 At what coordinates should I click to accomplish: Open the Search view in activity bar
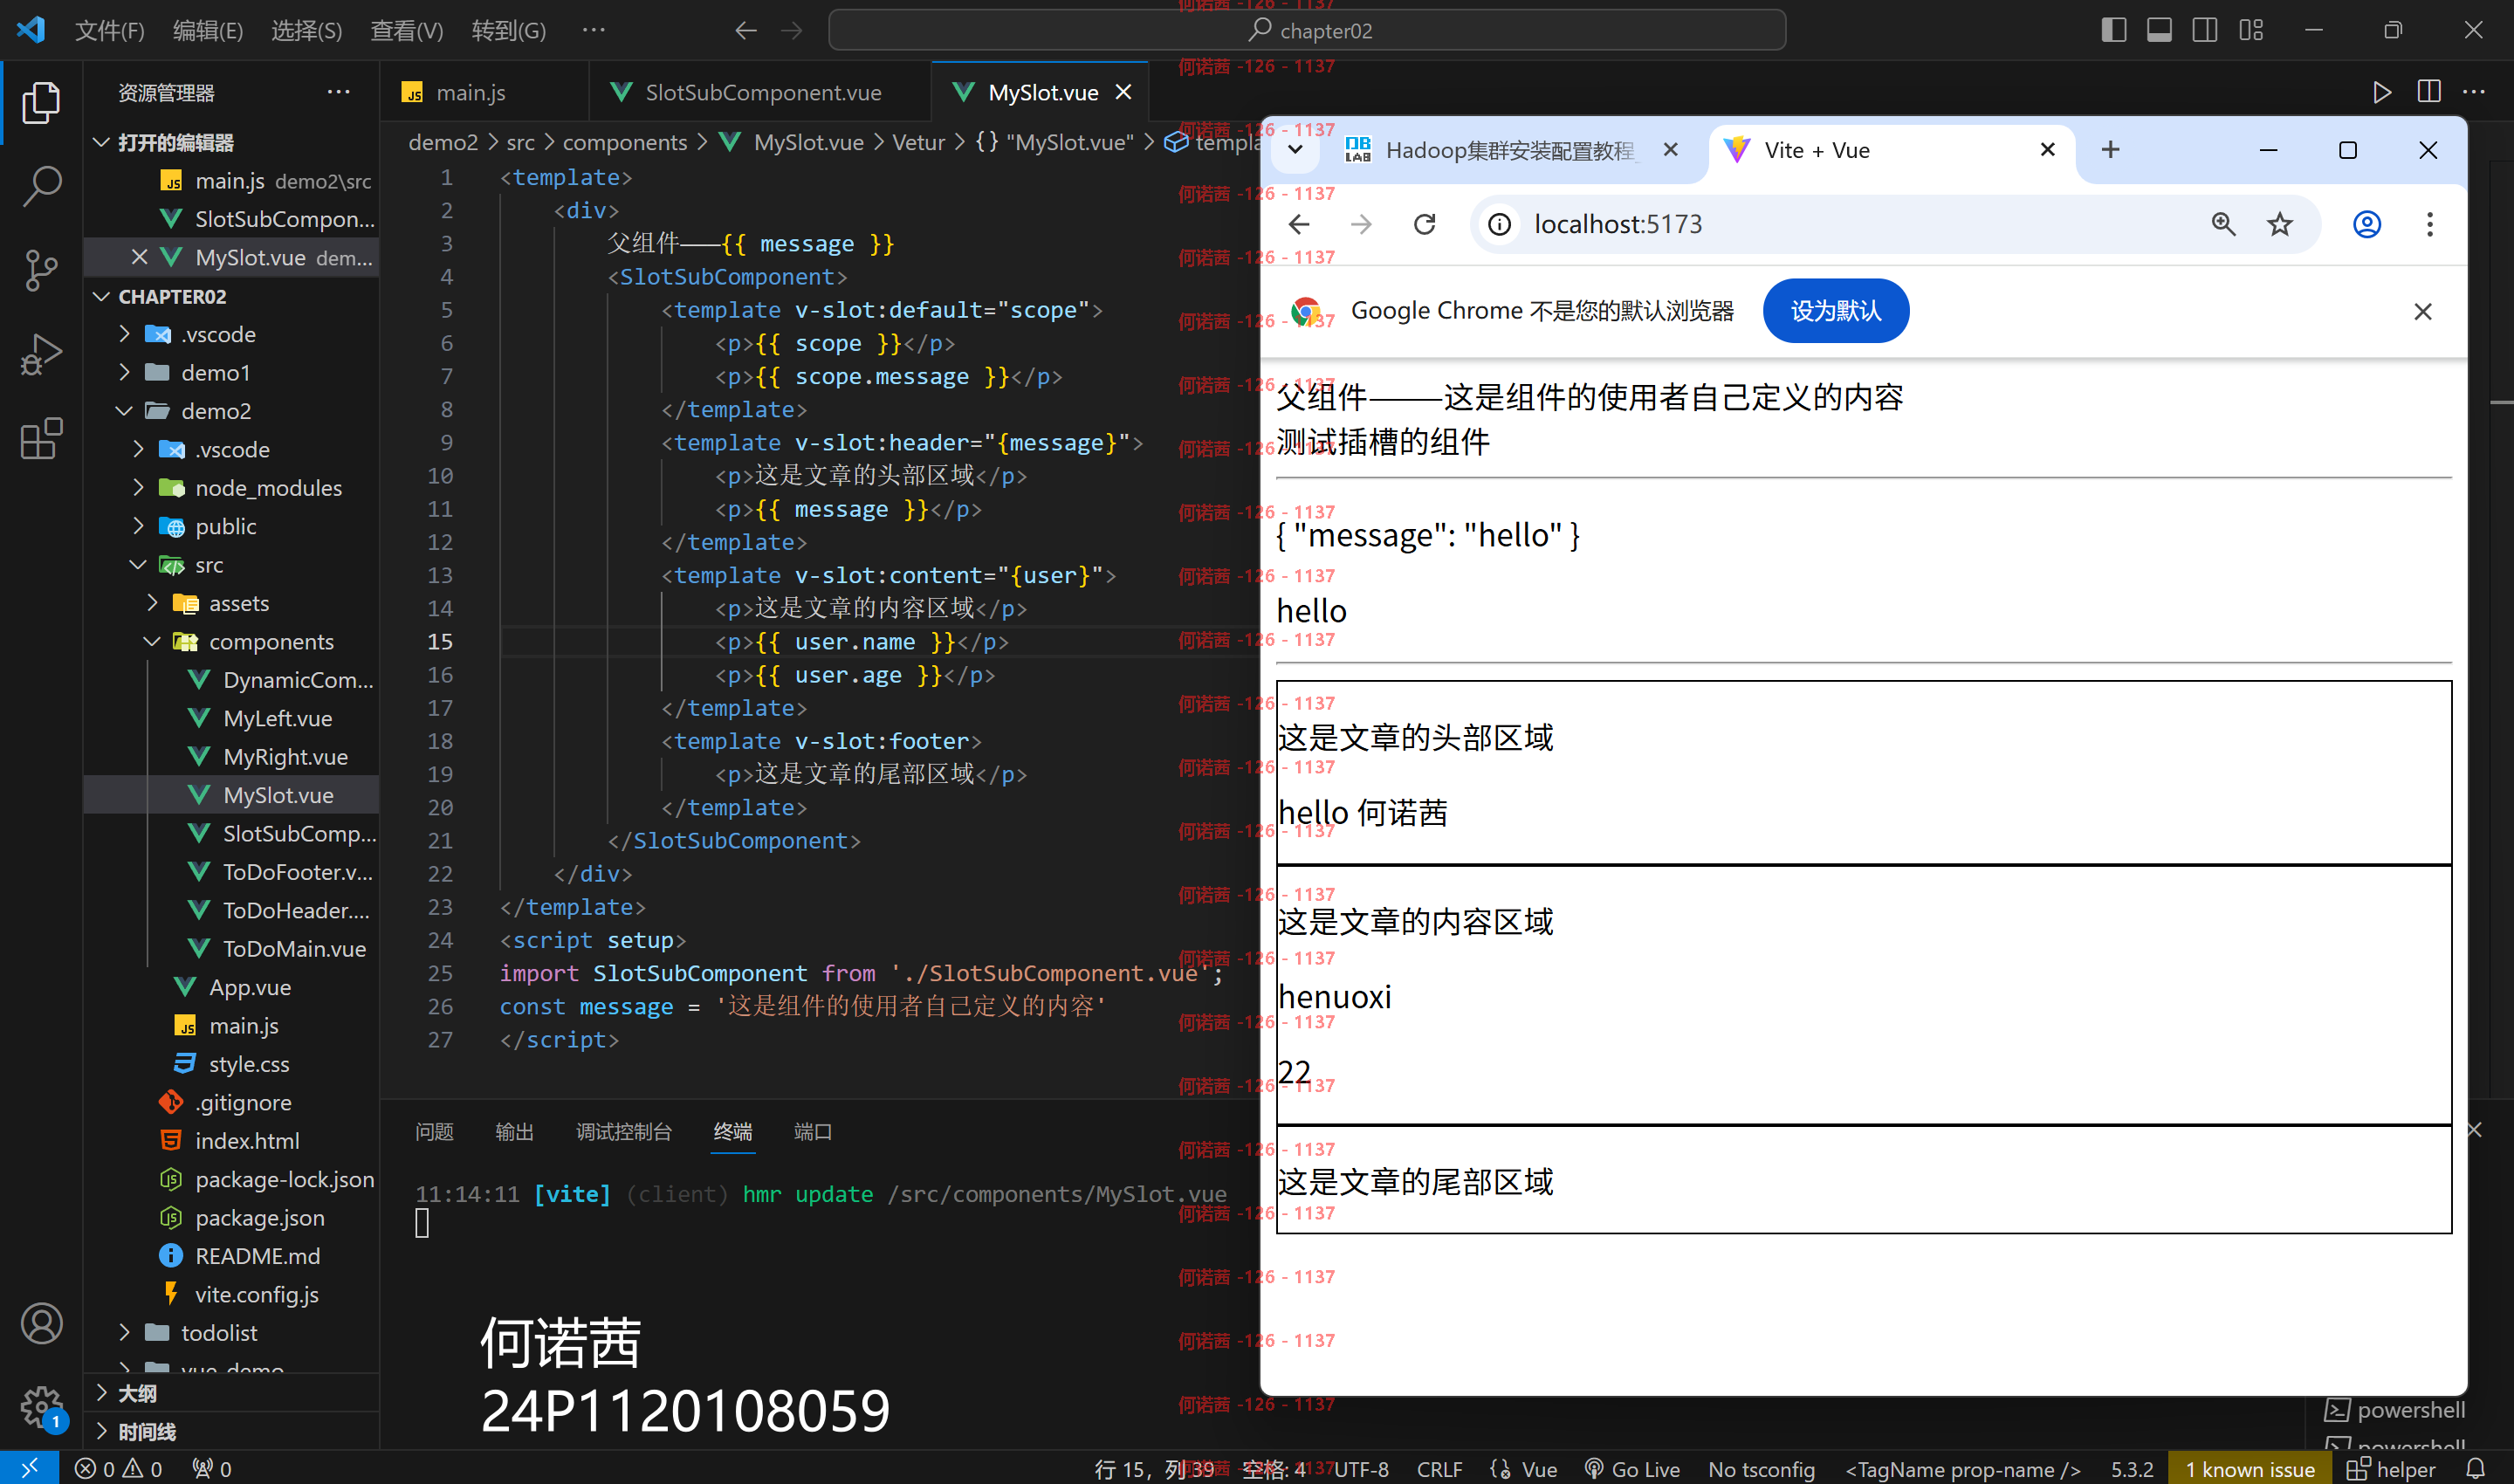41,186
